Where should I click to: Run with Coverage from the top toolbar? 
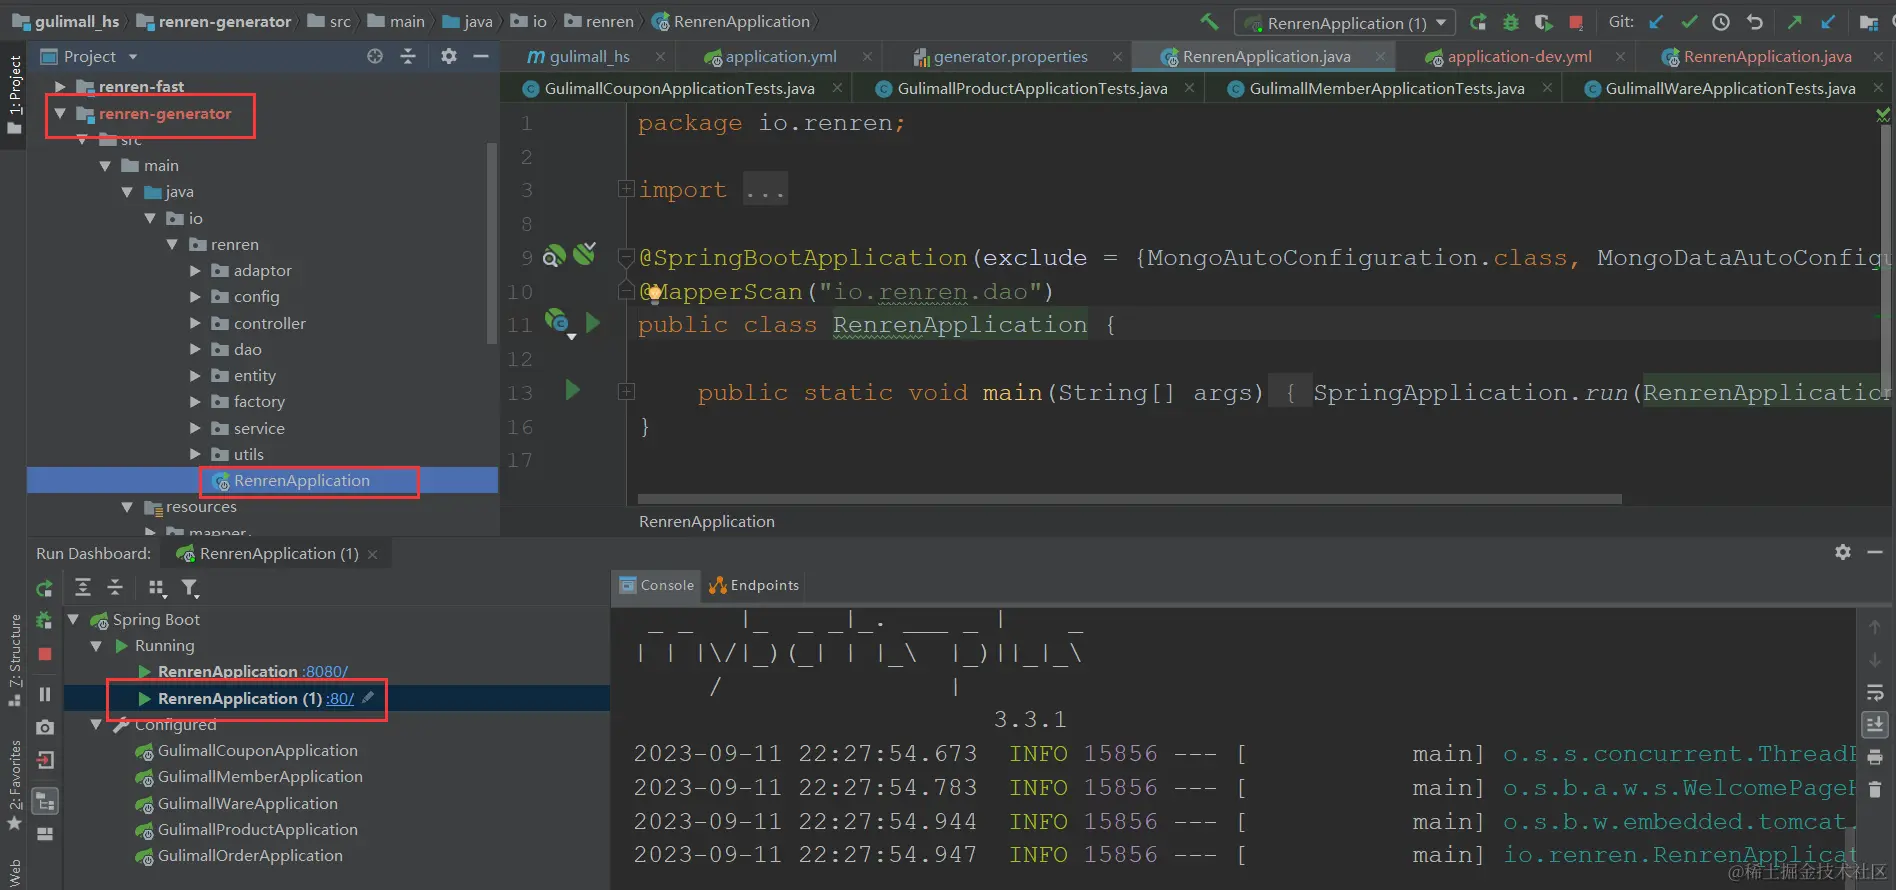tap(1543, 22)
